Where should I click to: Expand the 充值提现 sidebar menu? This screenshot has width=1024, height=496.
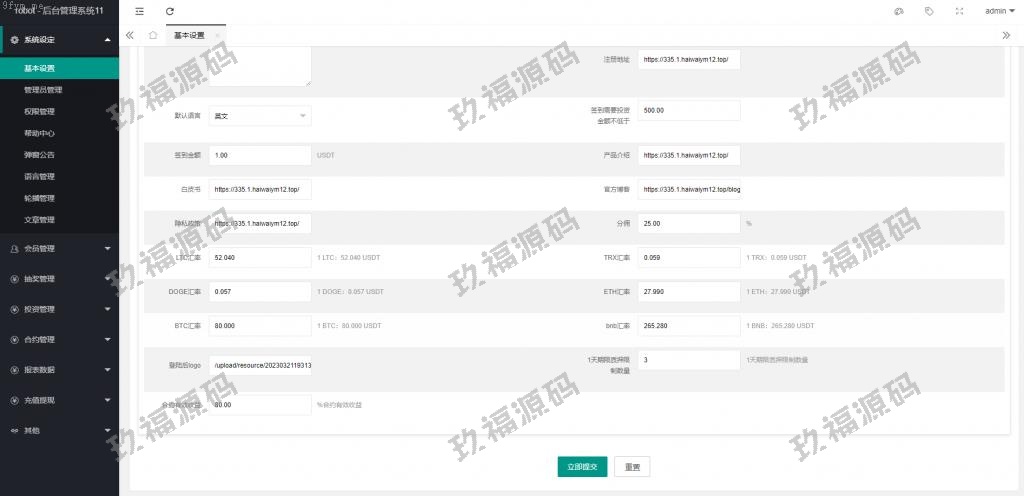[x=59, y=400]
